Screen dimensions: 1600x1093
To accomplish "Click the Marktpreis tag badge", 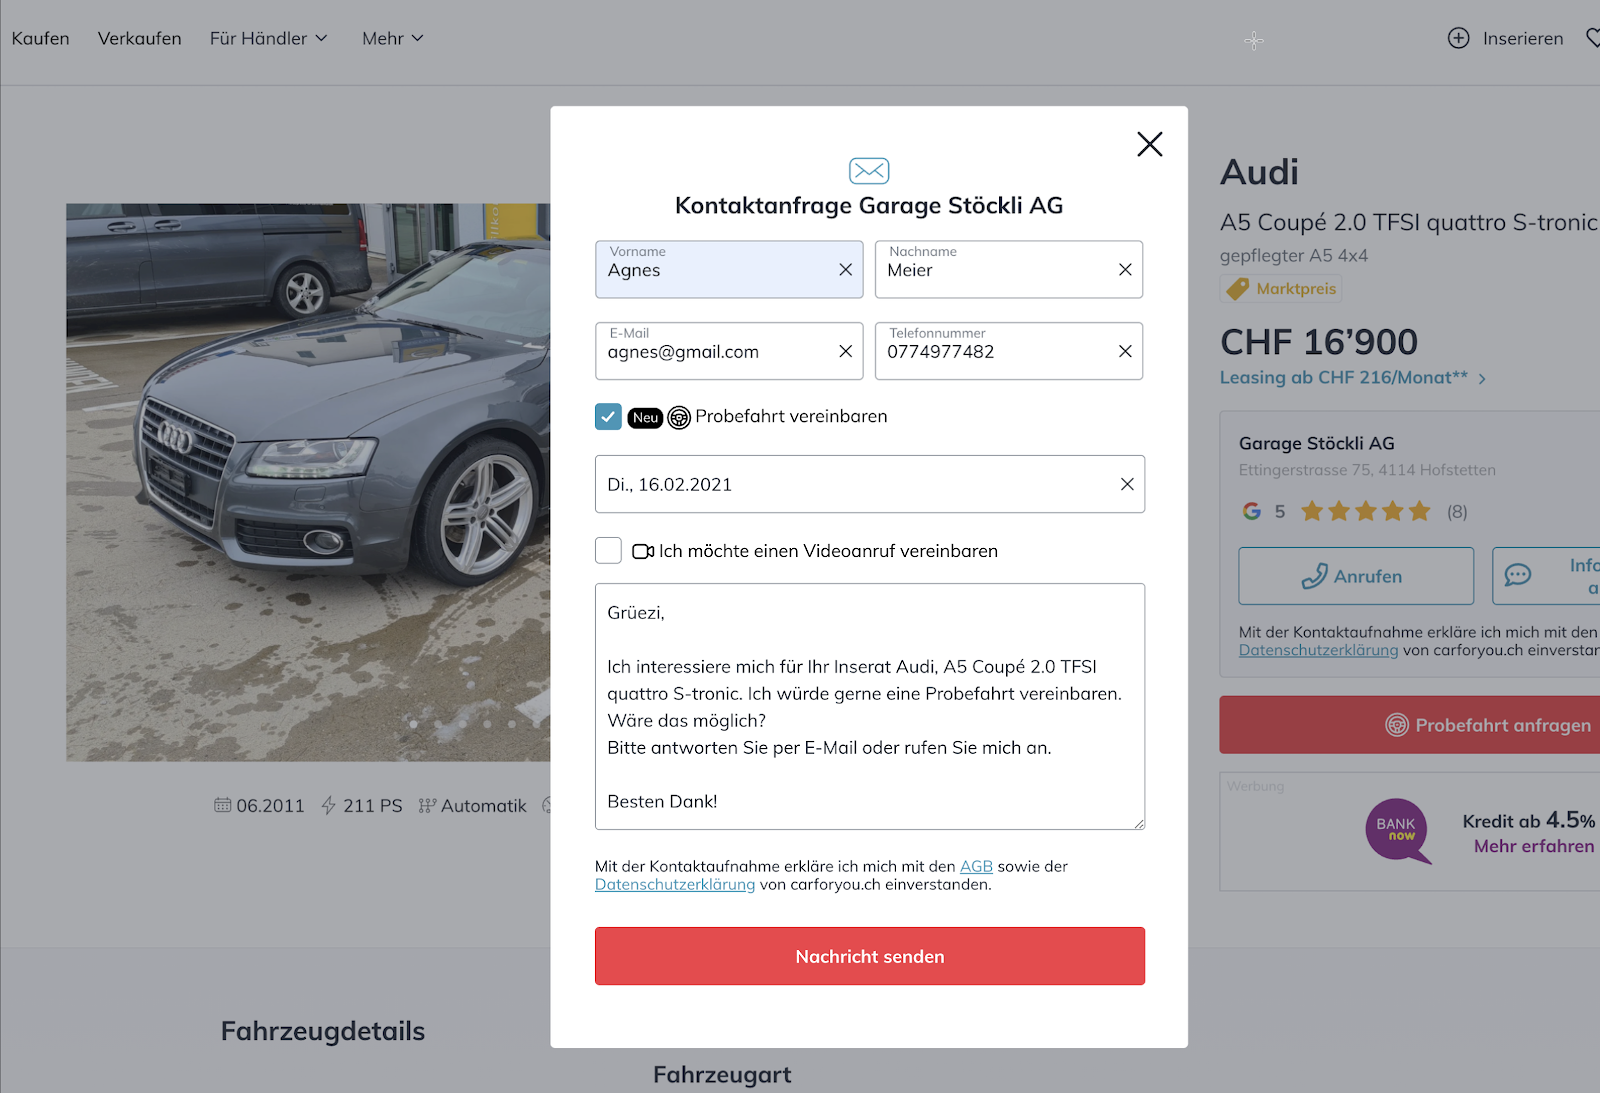I will (1281, 289).
